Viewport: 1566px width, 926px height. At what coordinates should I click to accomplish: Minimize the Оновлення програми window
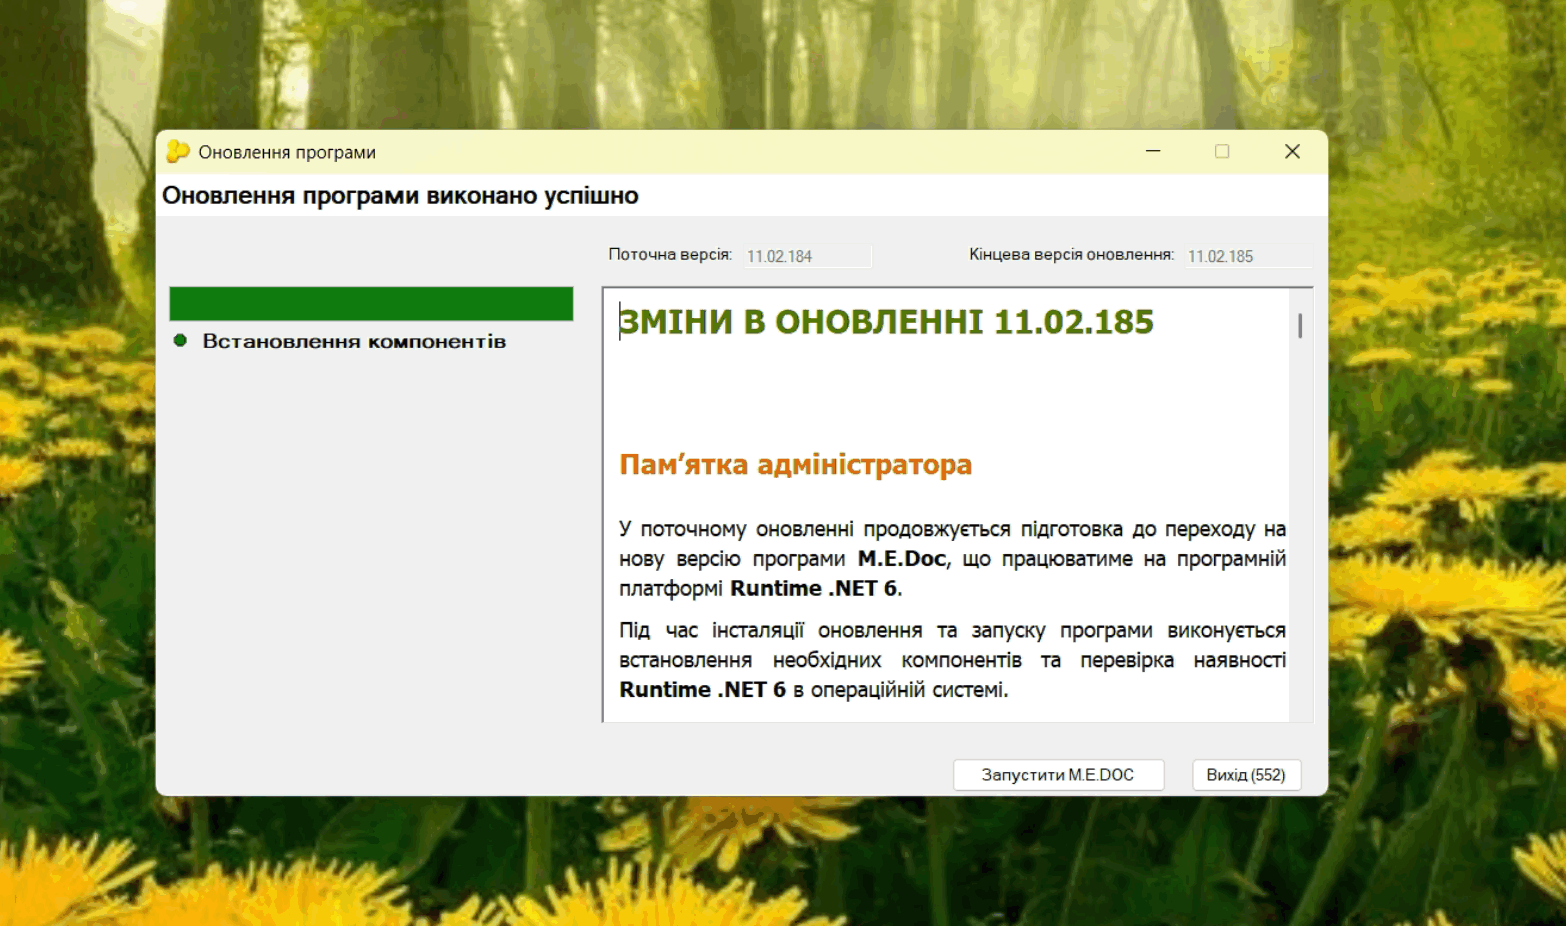pyautogui.click(x=1153, y=152)
